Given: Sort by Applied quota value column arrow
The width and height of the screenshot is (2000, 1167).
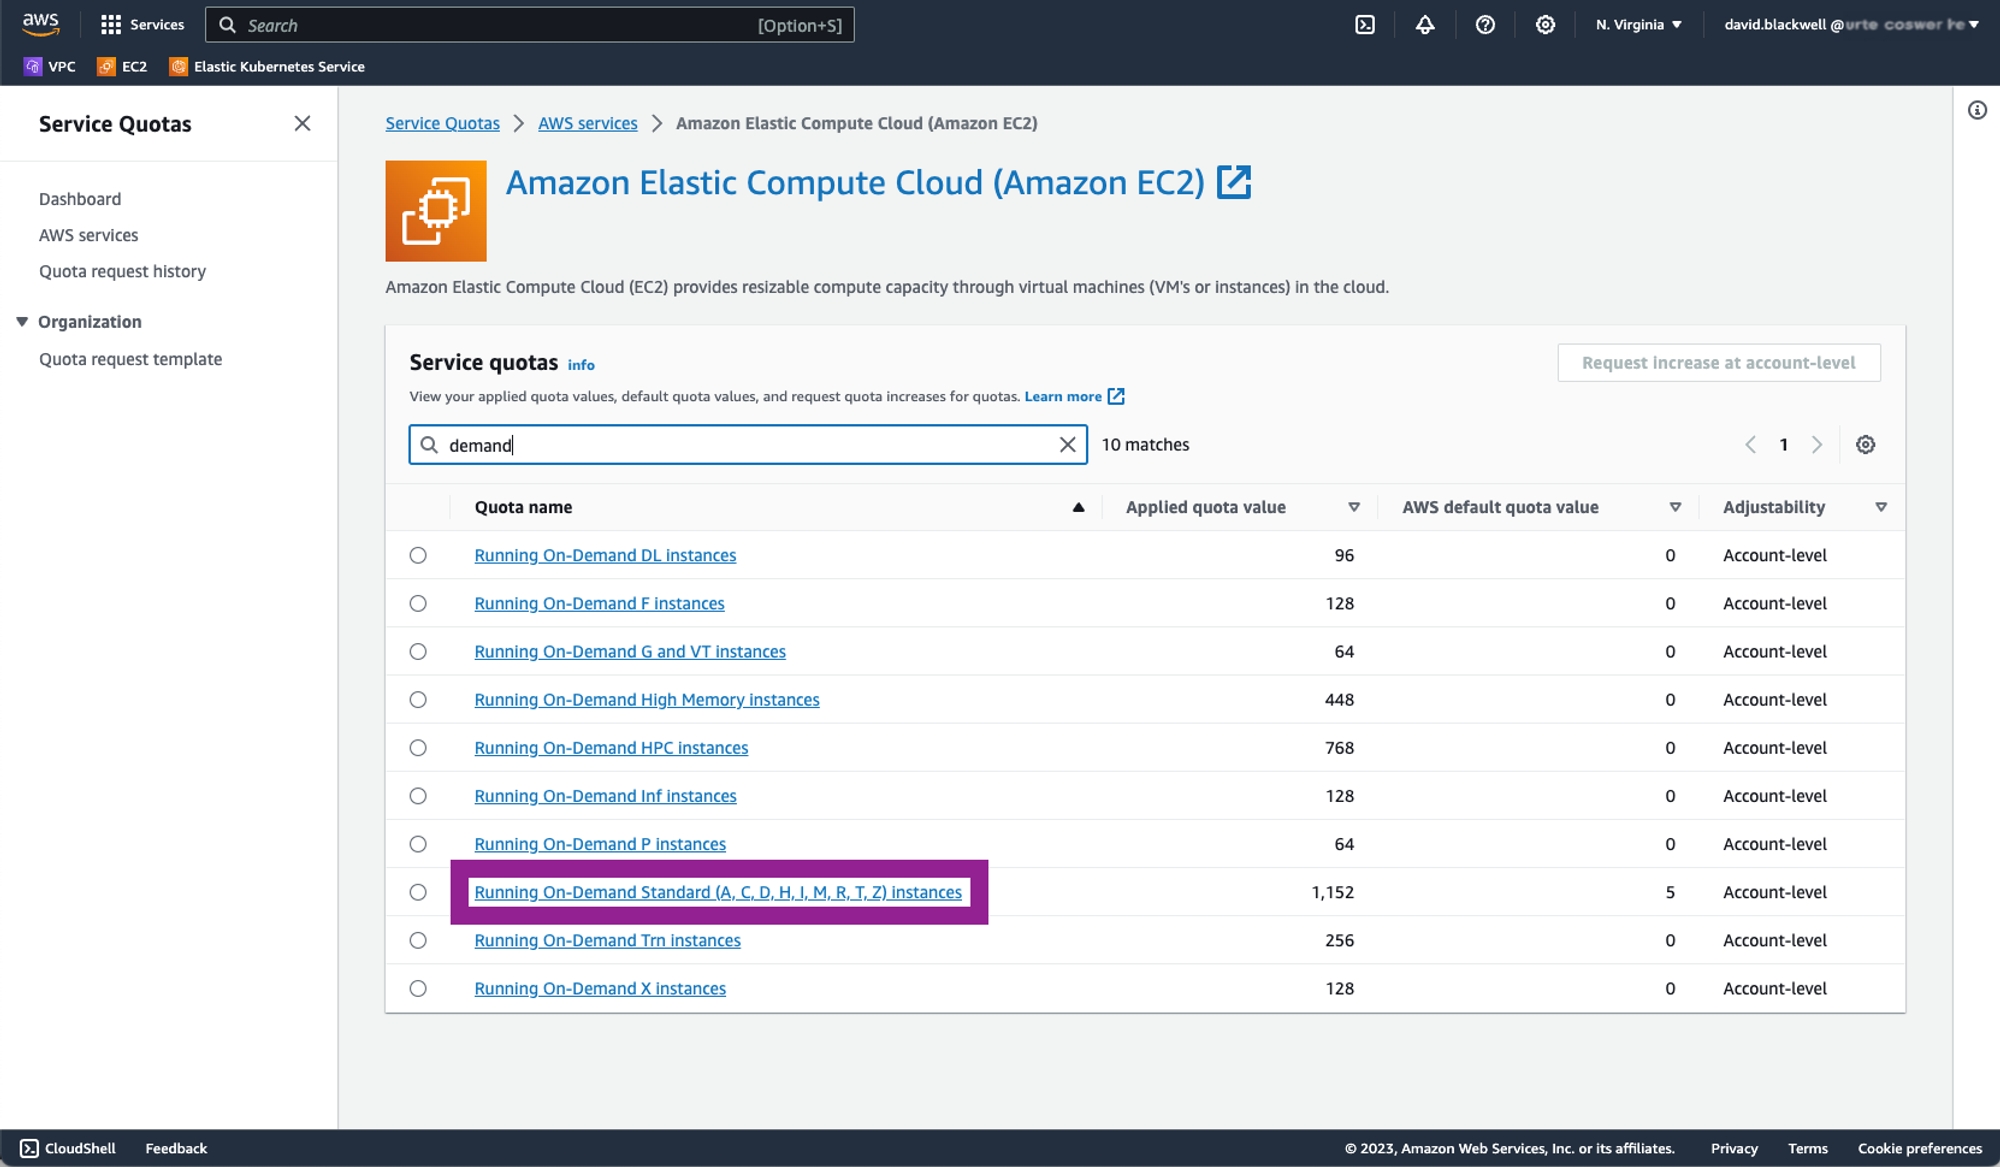Looking at the screenshot, I should click(1354, 507).
